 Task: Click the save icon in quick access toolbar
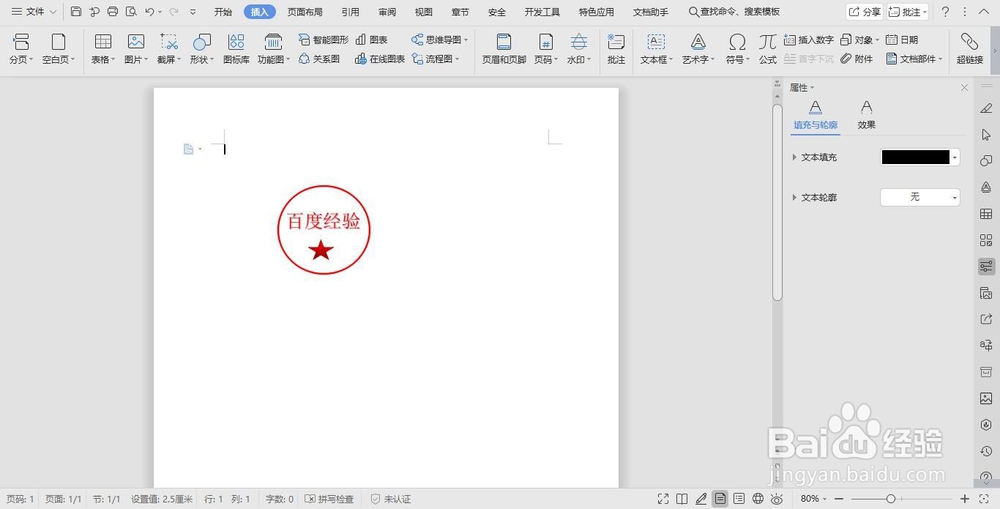point(76,11)
